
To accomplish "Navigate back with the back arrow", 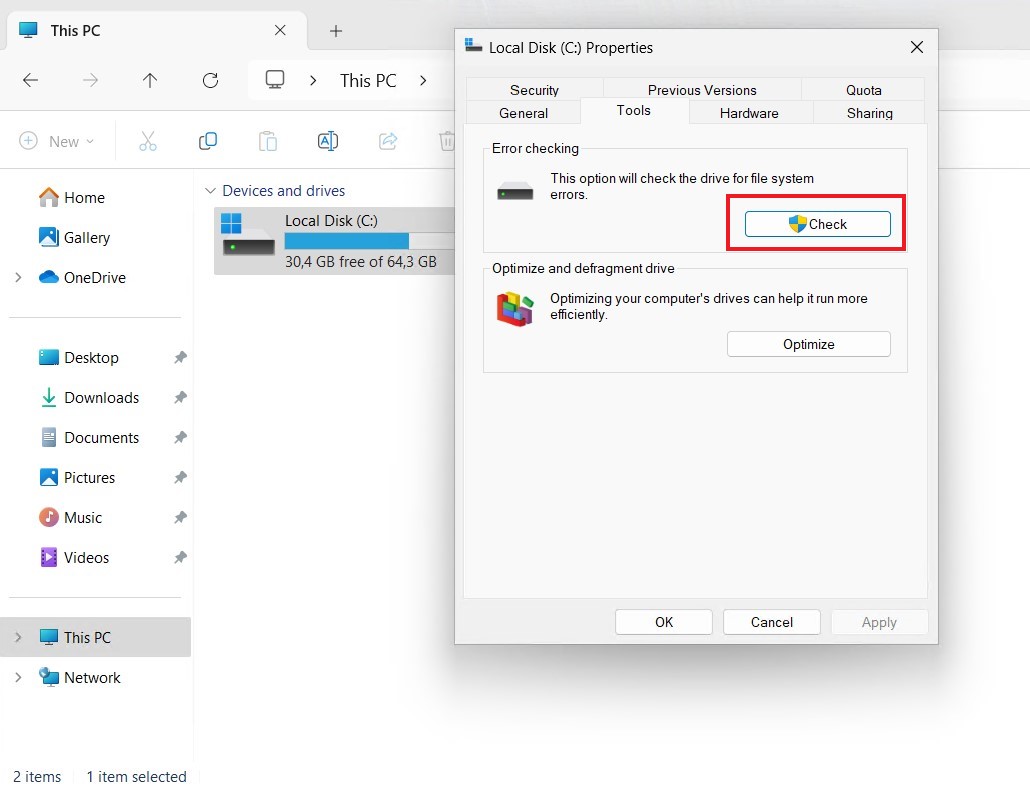I will tap(31, 81).
